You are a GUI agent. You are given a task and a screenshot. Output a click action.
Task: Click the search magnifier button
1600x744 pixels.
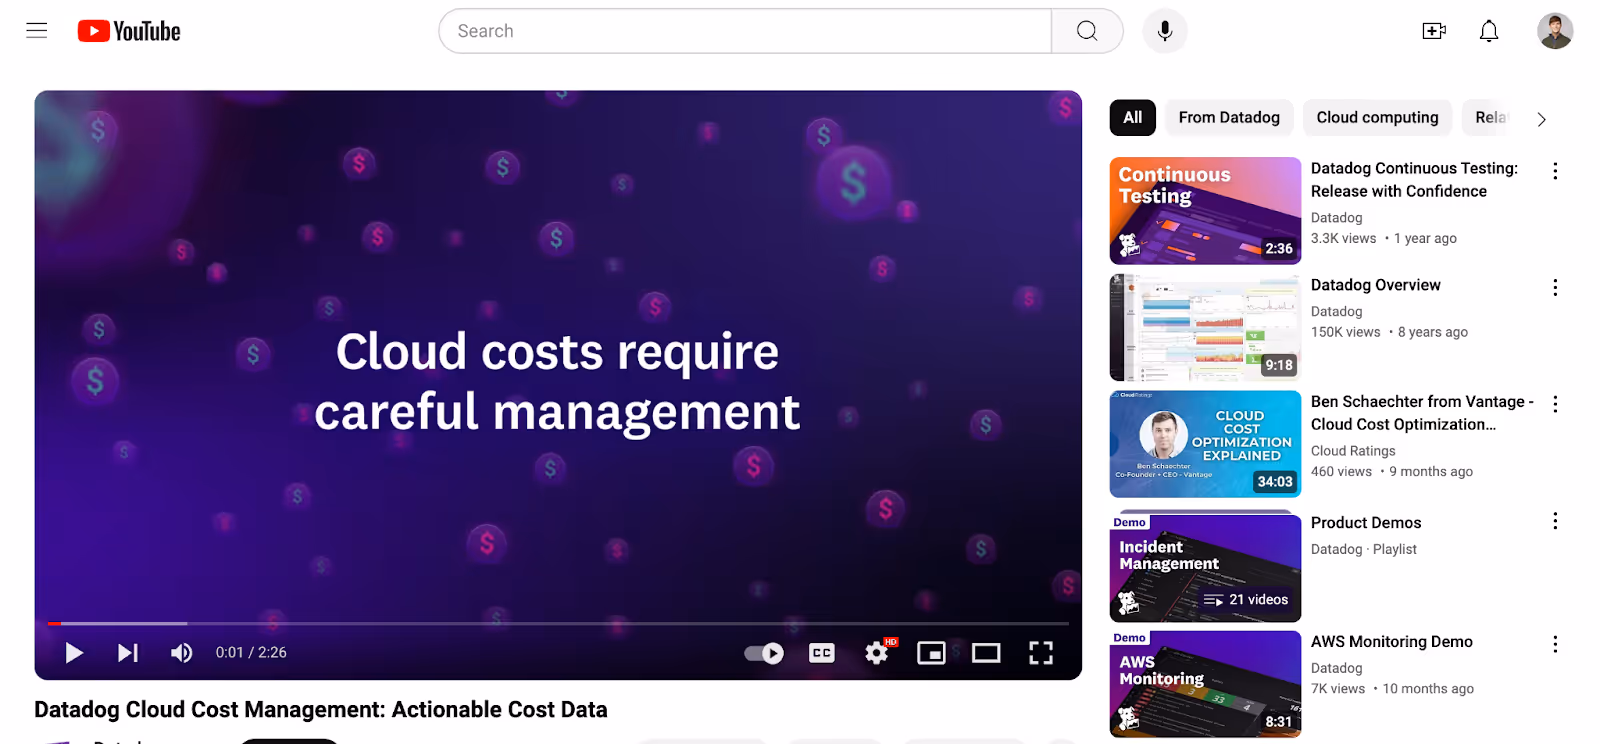(x=1087, y=31)
